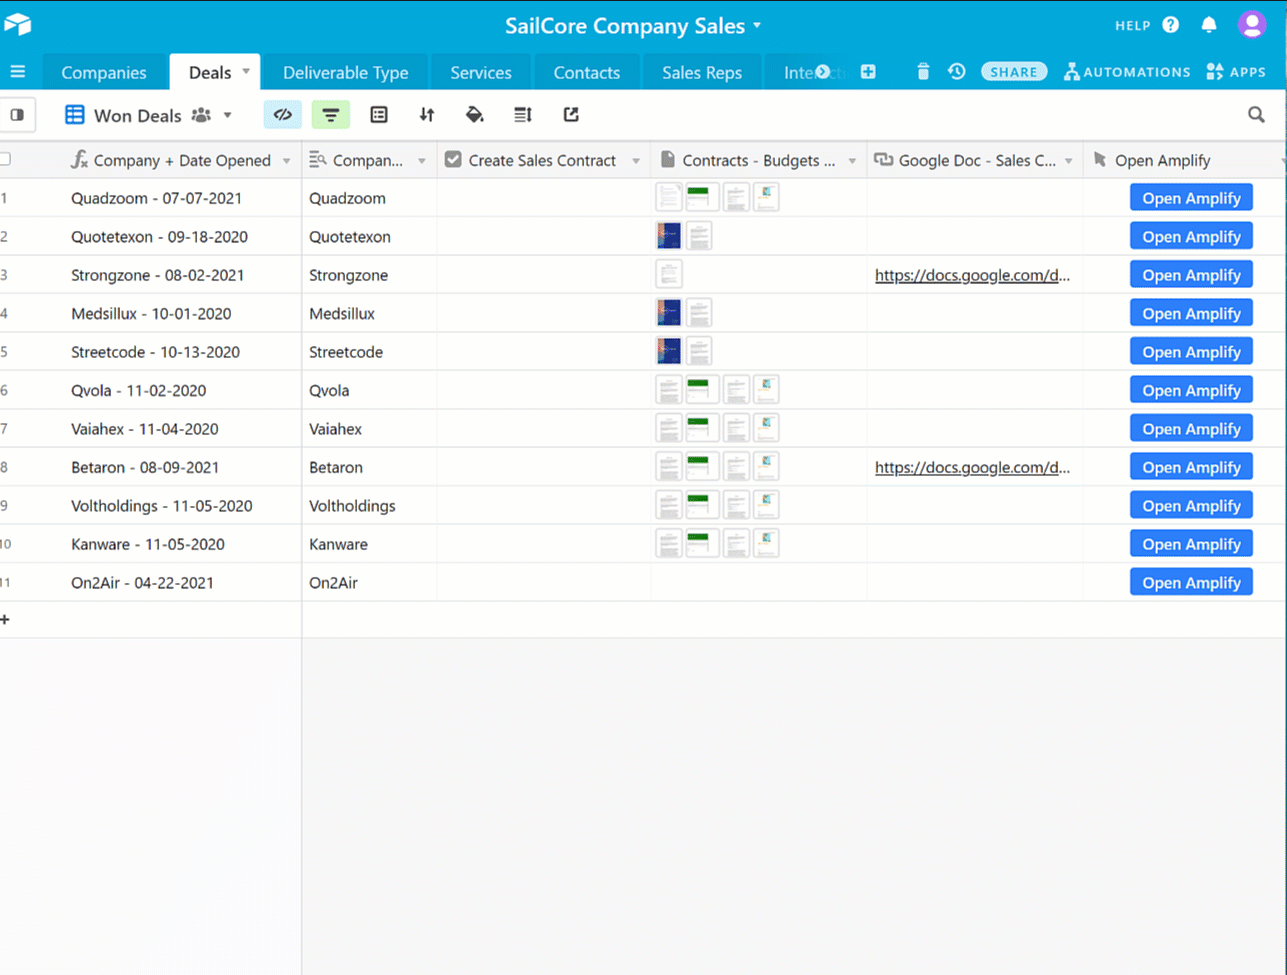Image resolution: width=1287 pixels, height=975 pixels.
Task: Switch to the Sales Reps tab
Action: pos(702,72)
